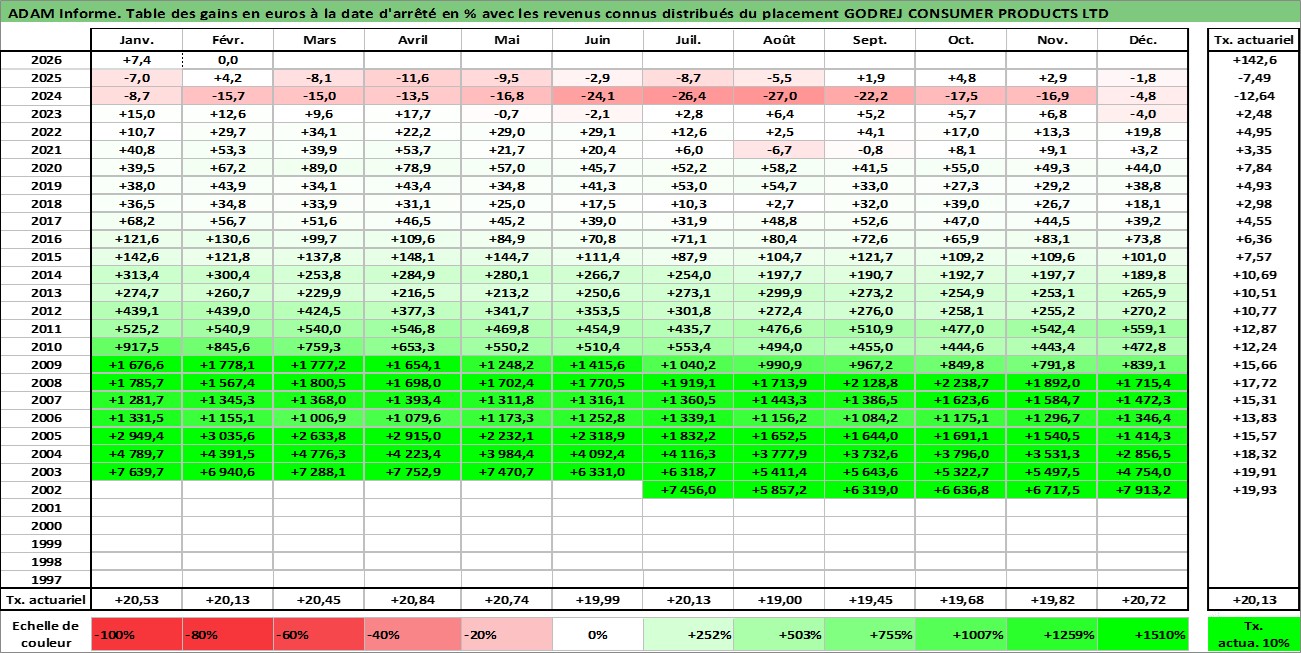
Task: Click the -80% color scale swatch
Action: coord(227,634)
